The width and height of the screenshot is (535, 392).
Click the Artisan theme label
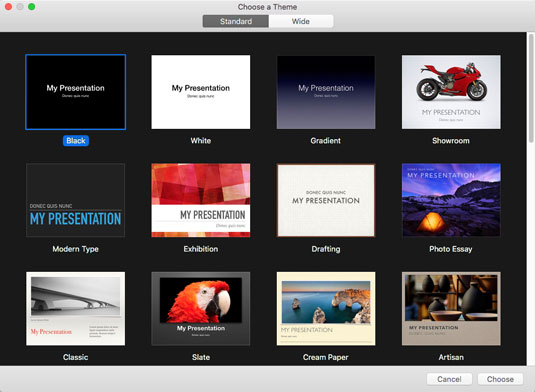(x=451, y=357)
